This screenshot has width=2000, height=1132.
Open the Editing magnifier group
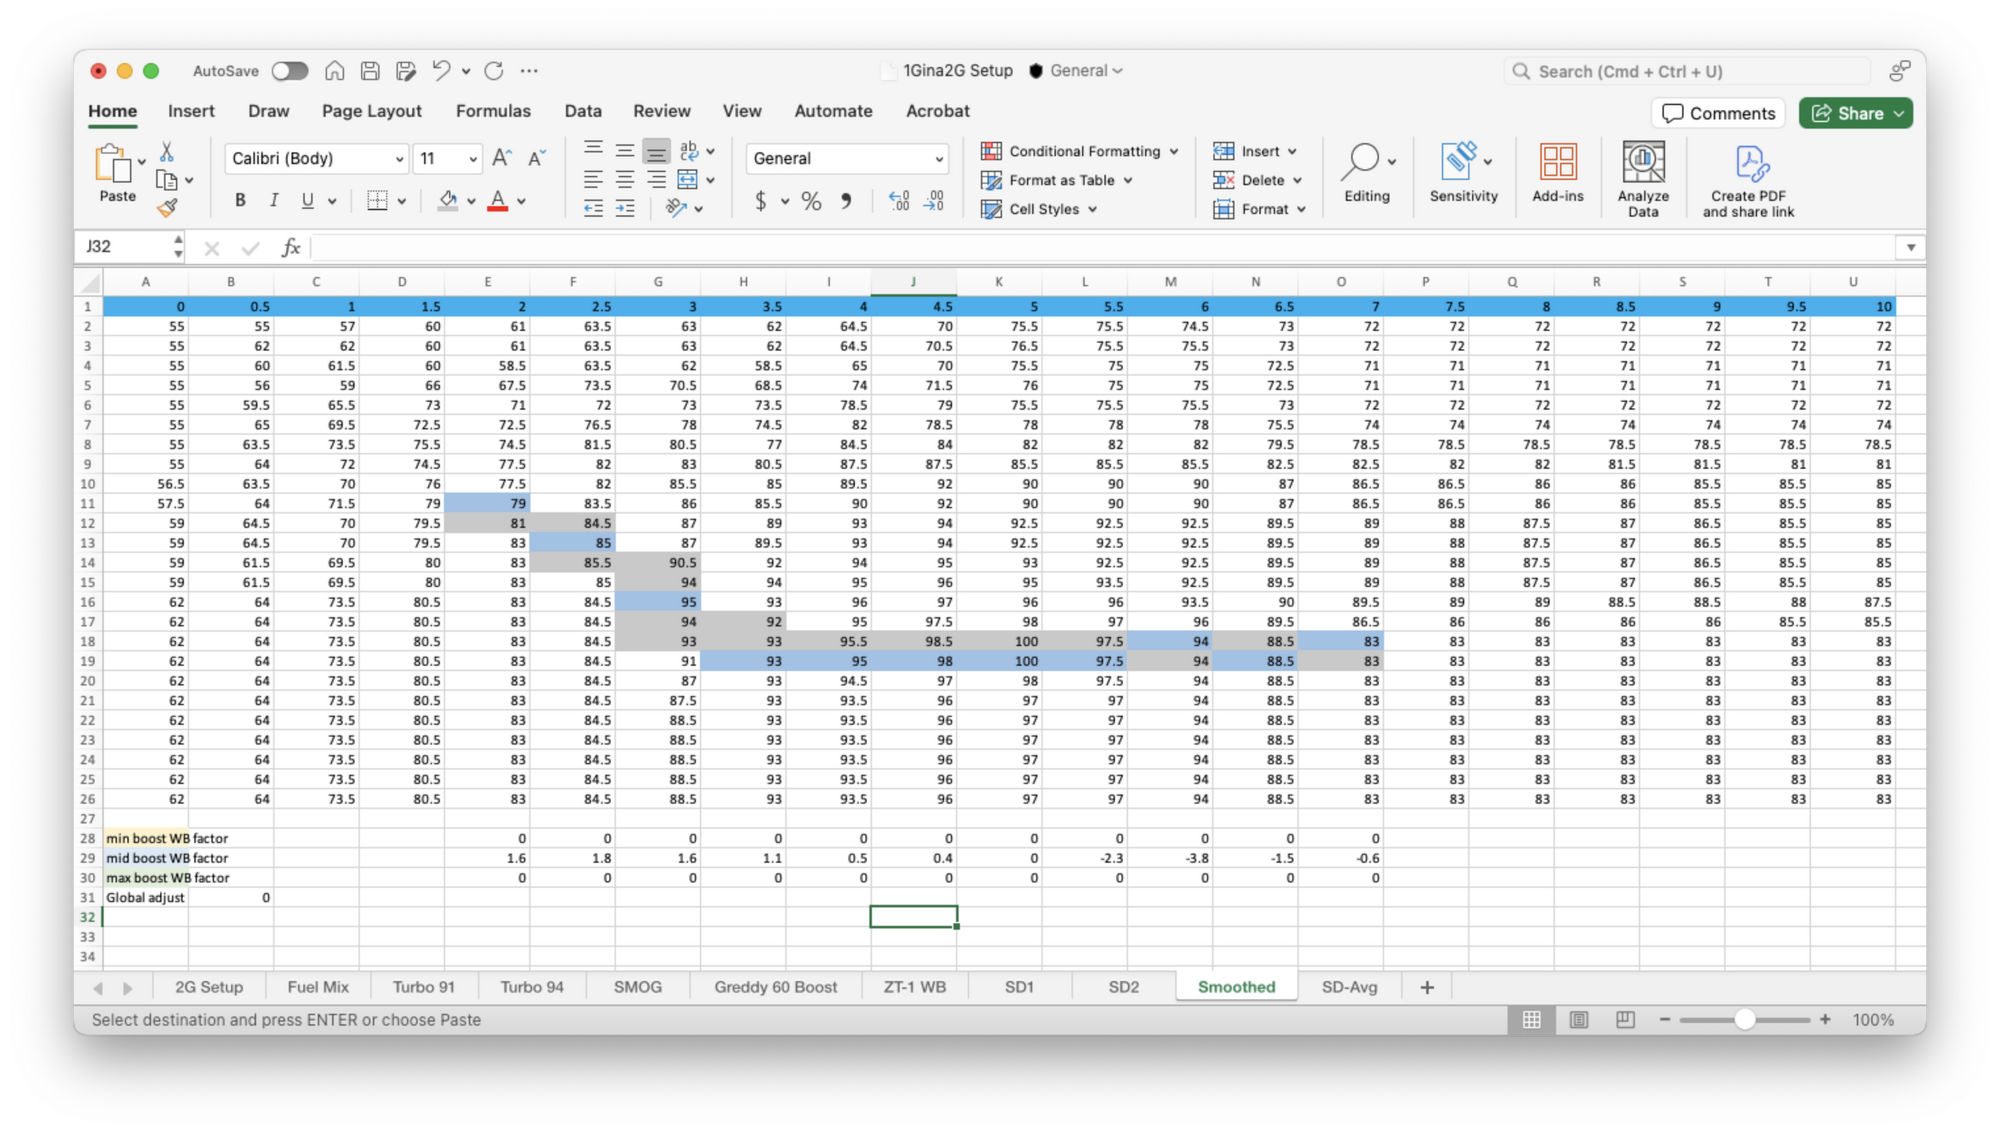coord(1367,173)
